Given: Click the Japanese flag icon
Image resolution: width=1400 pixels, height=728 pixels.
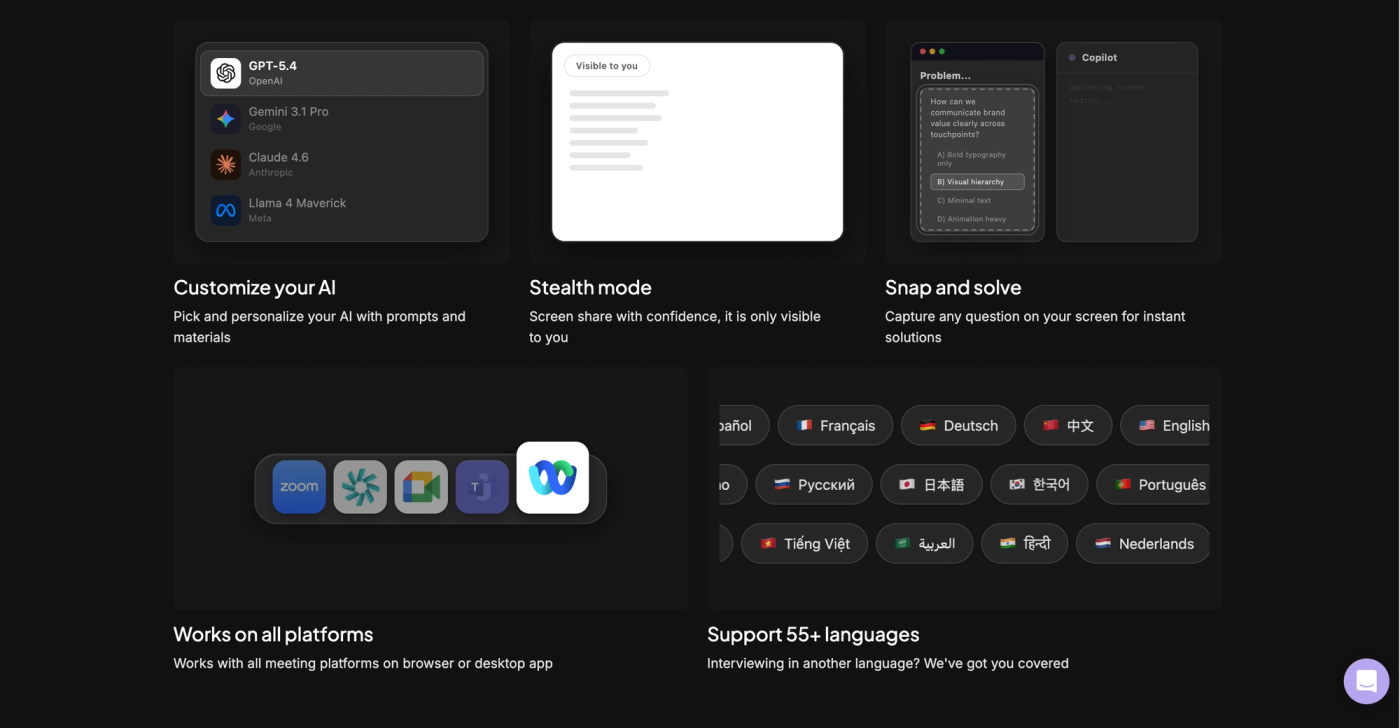Looking at the screenshot, I should (907, 484).
